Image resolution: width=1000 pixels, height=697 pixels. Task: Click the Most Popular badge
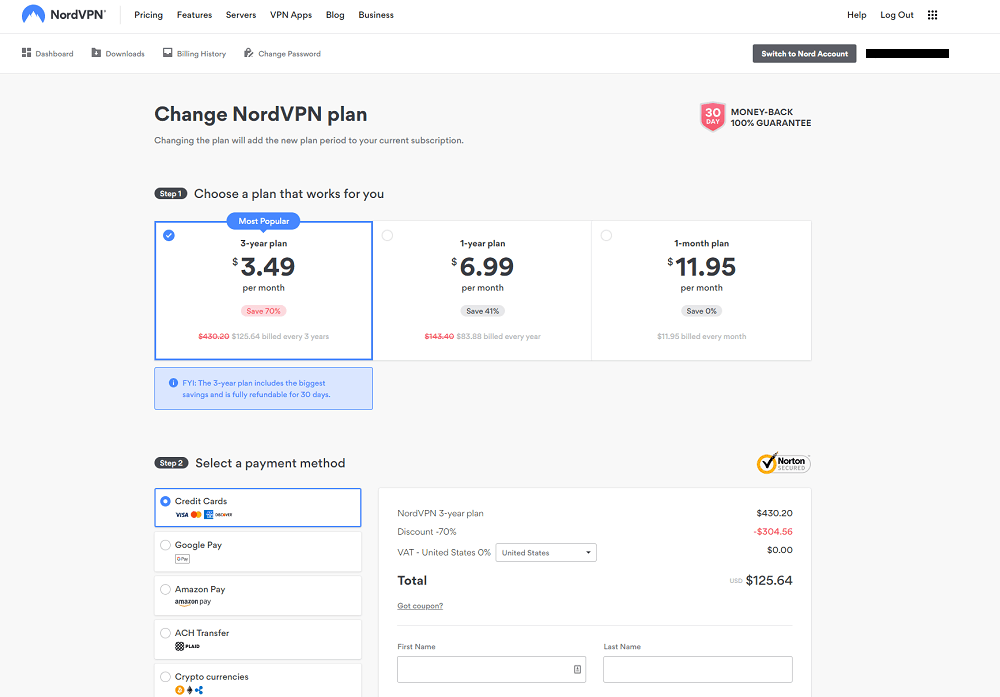point(263,221)
